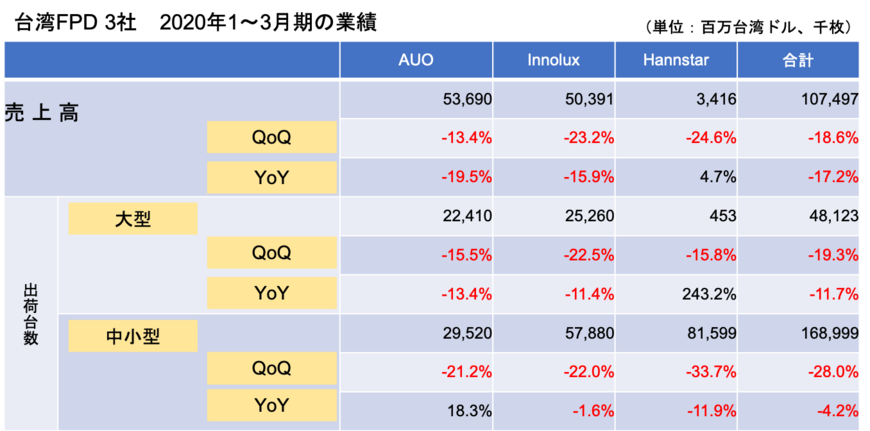The height and width of the screenshot is (431, 870).
Task: Click the yellow 大型 label
Action: coord(133,218)
